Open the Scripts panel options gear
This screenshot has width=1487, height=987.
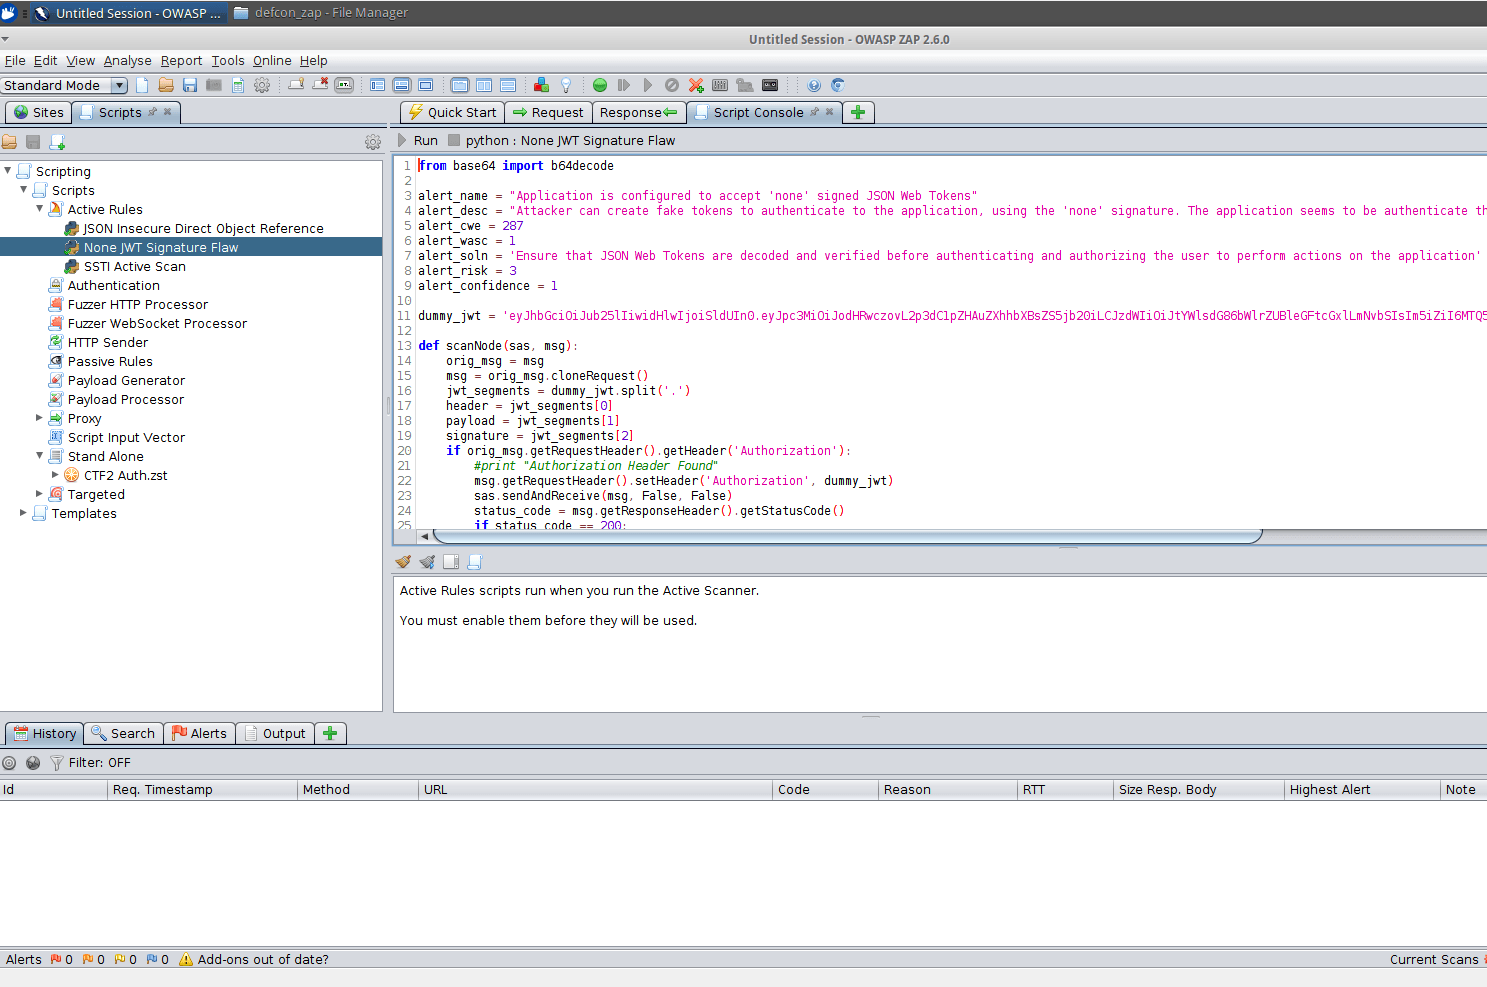click(x=373, y=142)
